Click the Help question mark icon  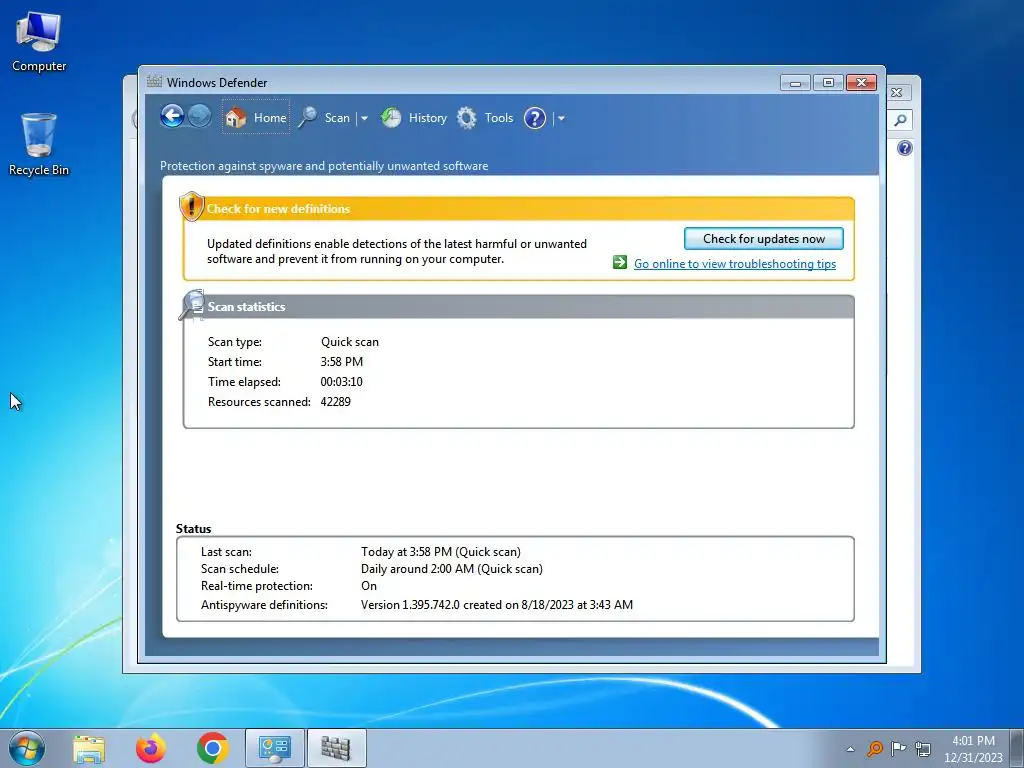pos(535,118)
